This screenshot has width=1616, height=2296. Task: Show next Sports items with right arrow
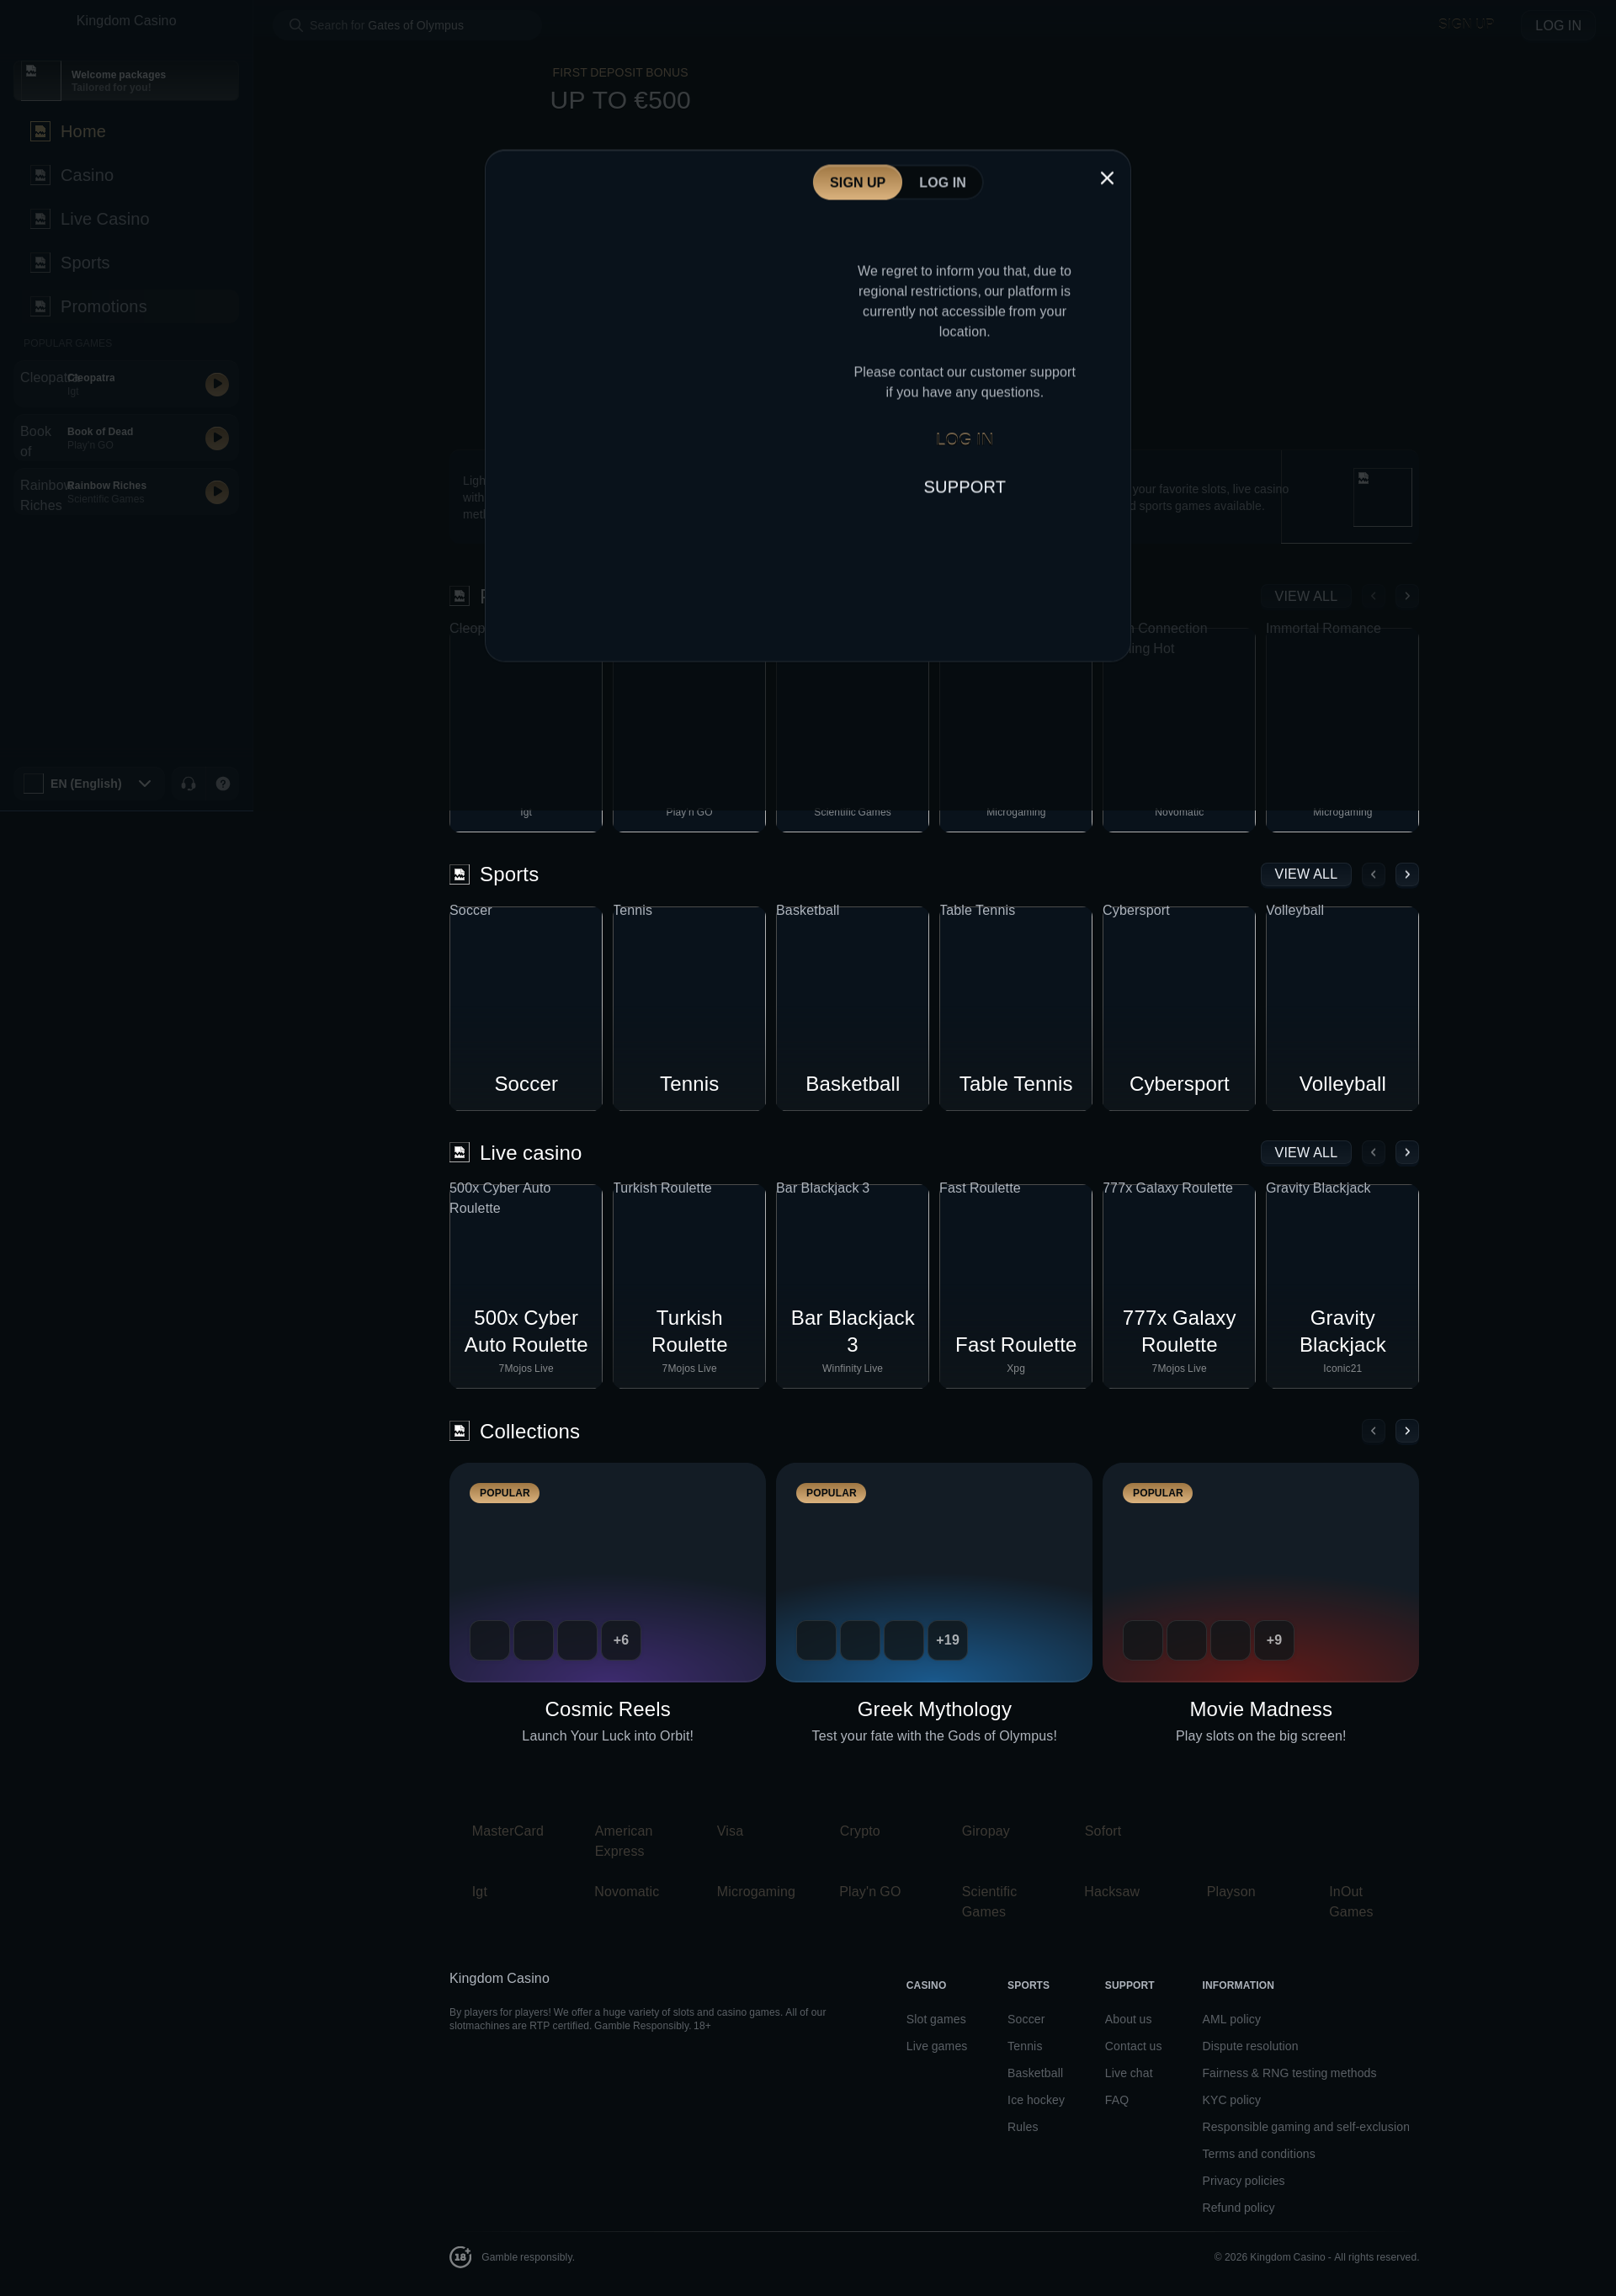[x=1407, y=875]
